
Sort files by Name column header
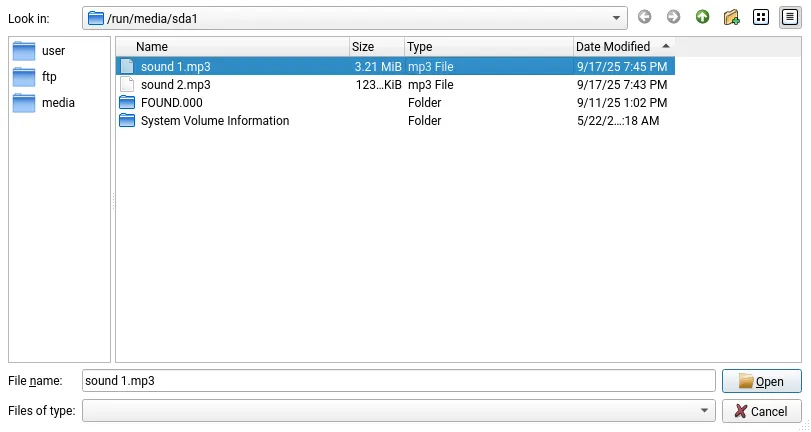(152, 47)
